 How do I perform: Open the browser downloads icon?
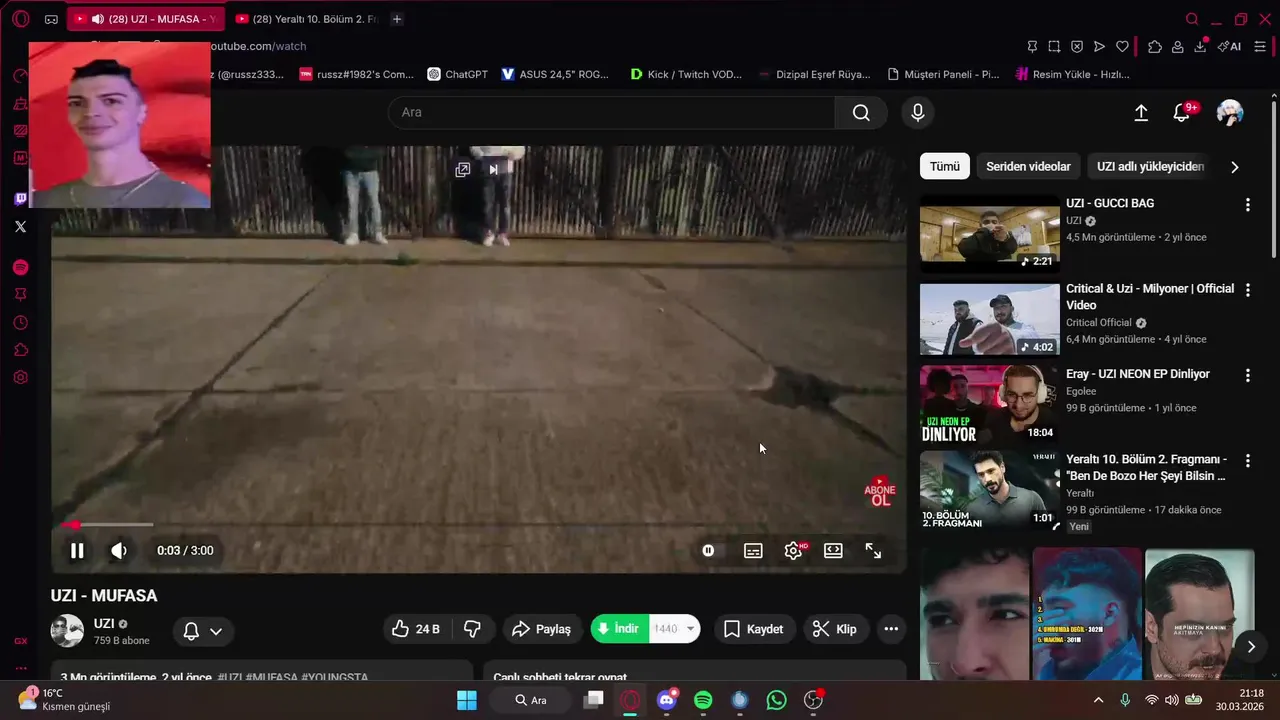(x=1201, y=46)
